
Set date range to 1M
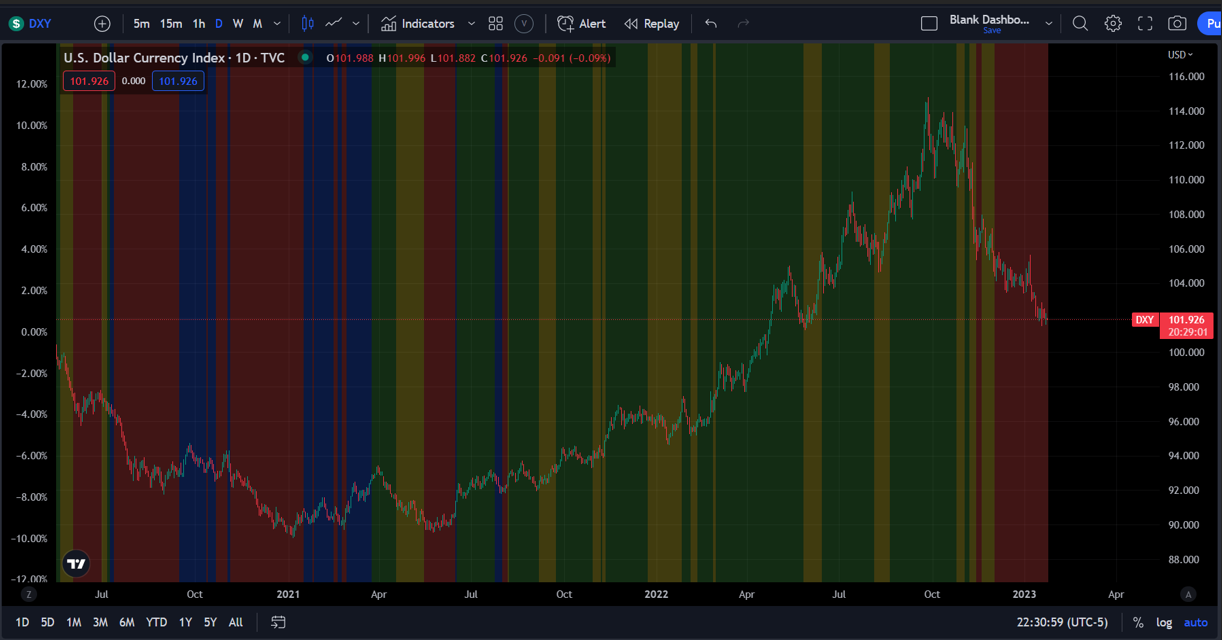tap(74, 622)
